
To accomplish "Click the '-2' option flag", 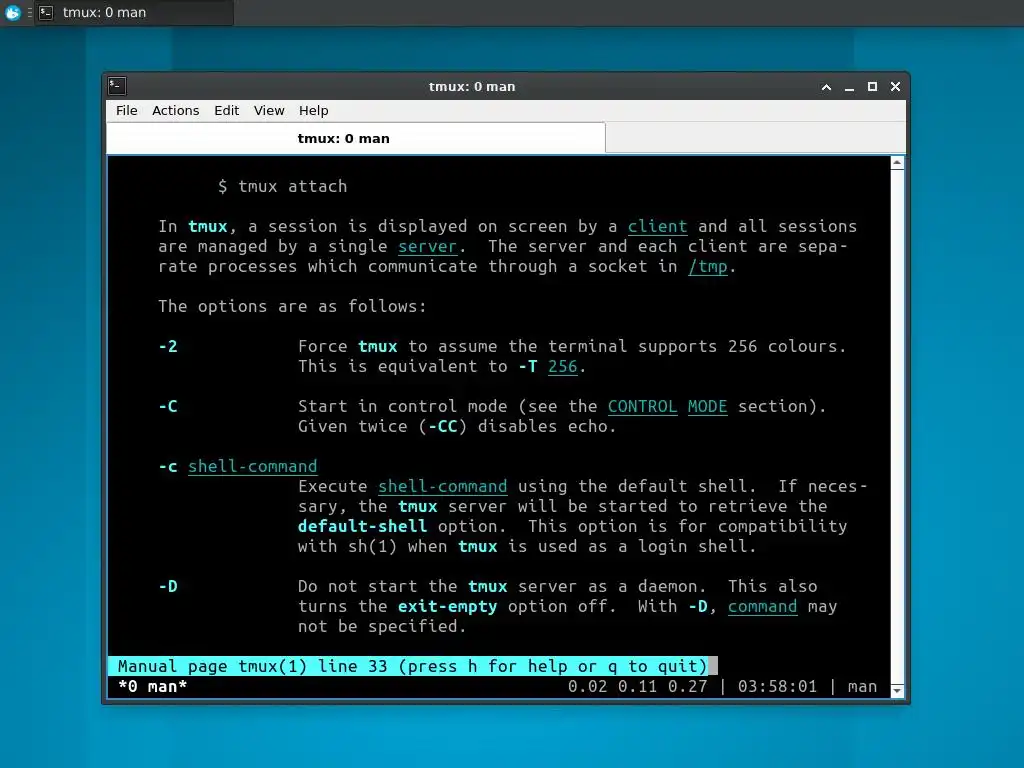I will coord(168,346).
